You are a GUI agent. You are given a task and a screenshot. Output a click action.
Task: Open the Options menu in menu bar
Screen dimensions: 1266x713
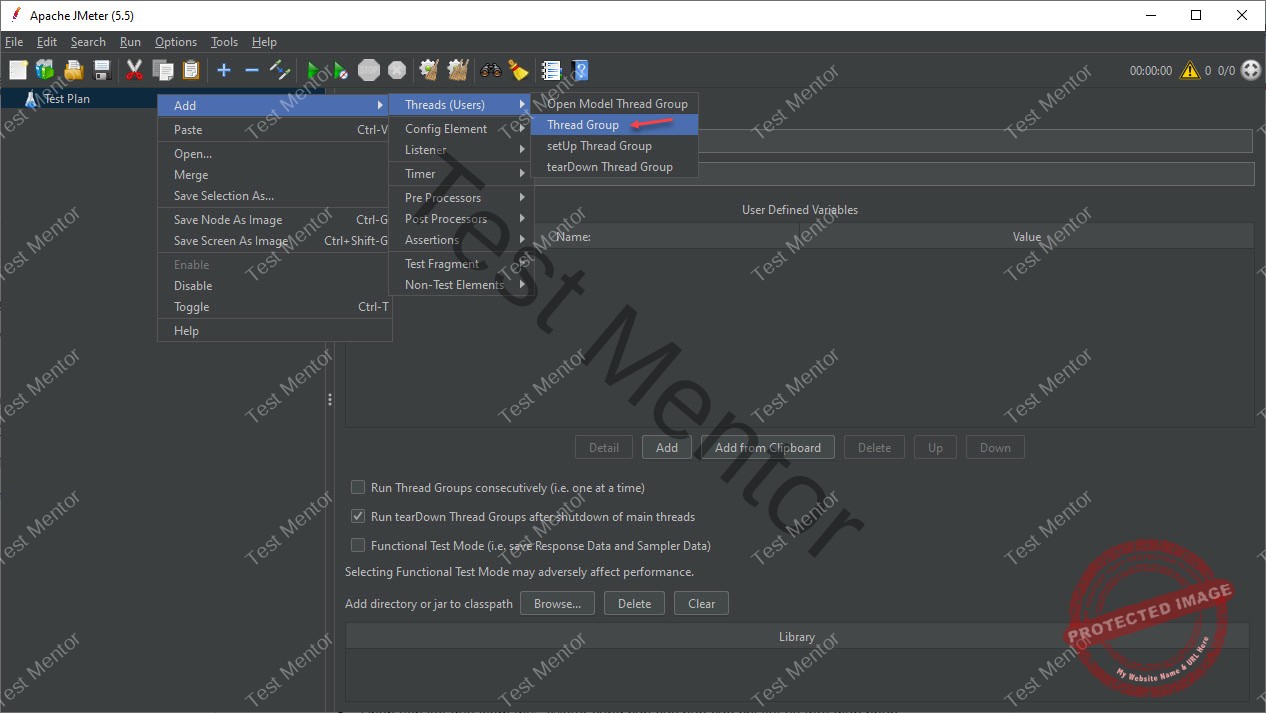(x=176, y=42)
